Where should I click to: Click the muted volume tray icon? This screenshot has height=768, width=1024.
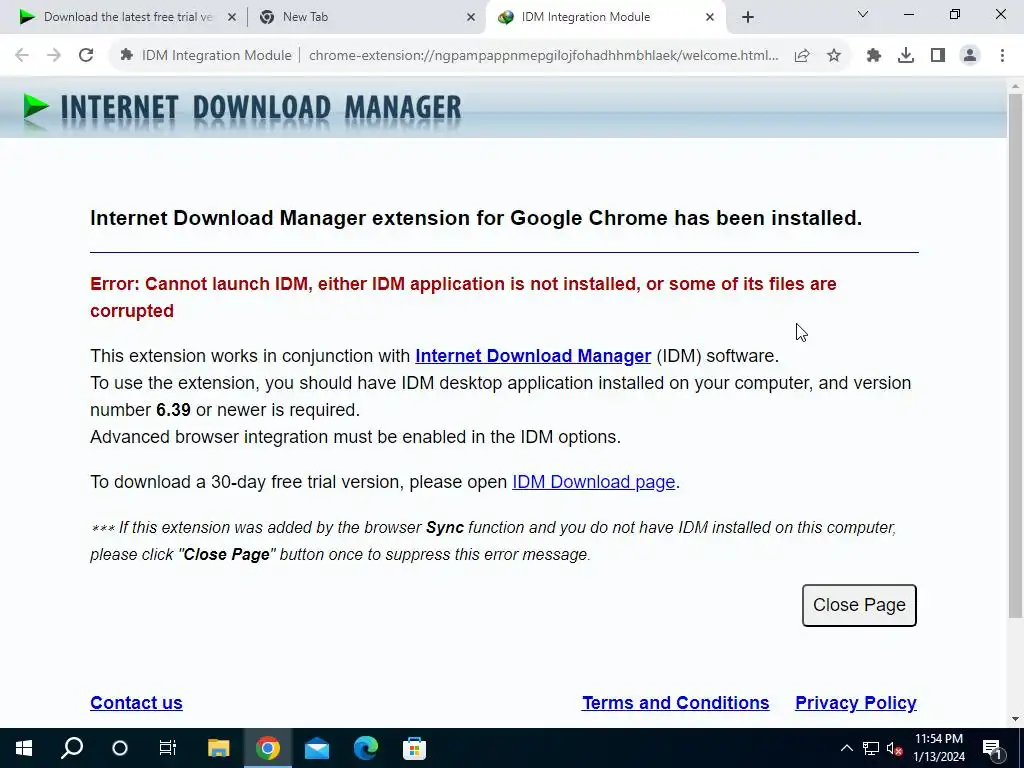coord(895,748)
